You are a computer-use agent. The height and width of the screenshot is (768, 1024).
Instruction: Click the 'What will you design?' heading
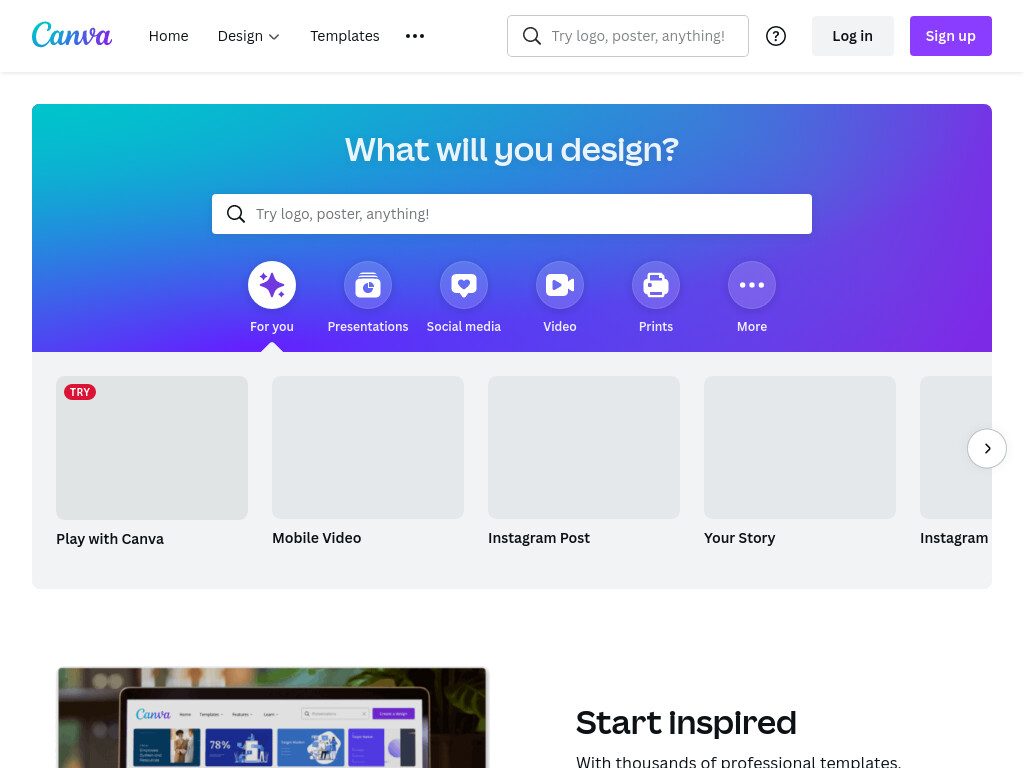click(x=512, y=150)
